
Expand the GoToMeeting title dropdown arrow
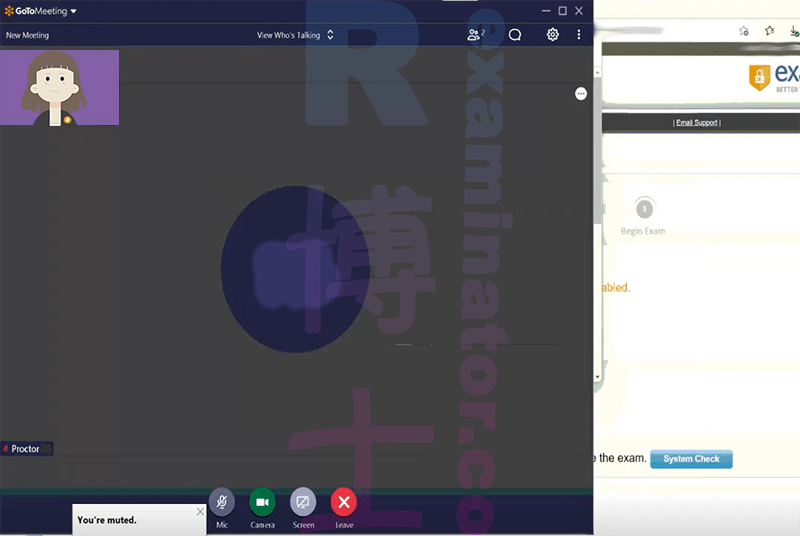(73, 11)
